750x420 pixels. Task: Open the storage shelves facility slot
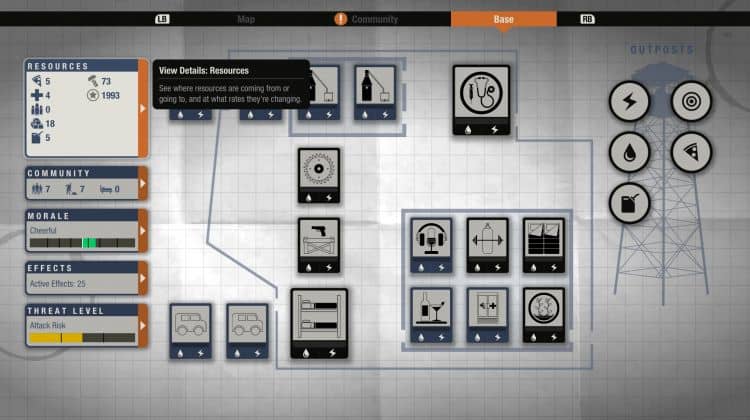click(x=544, y=245)
